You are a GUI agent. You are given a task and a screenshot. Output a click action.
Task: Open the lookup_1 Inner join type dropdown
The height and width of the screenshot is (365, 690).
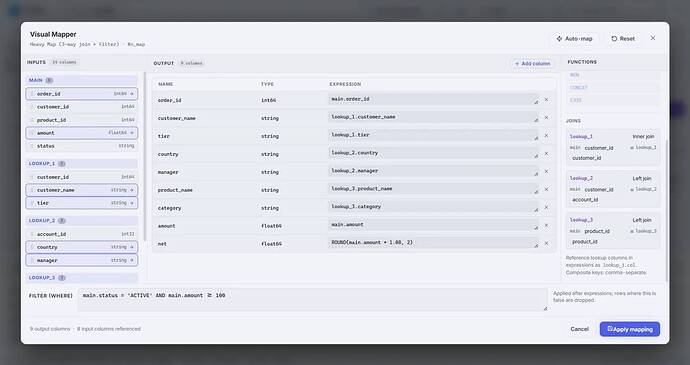[643, 136]
